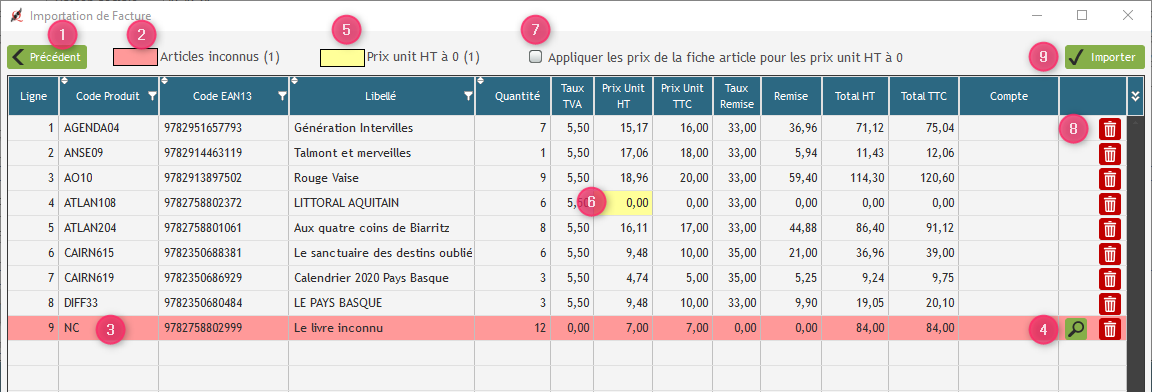Click trash icon for LITTORAL AQUITAIN row

point(1109,204)
